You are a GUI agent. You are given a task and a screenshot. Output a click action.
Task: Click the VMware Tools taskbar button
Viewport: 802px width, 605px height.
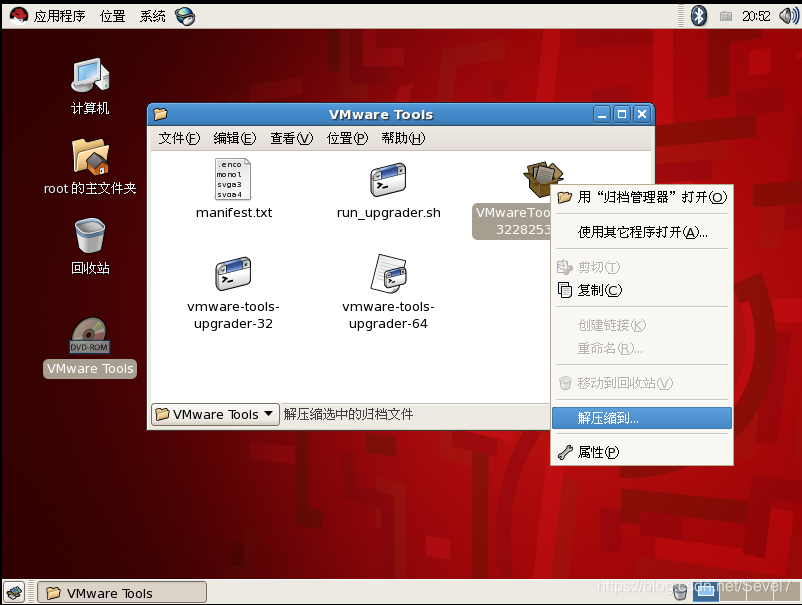click(122, 593)
